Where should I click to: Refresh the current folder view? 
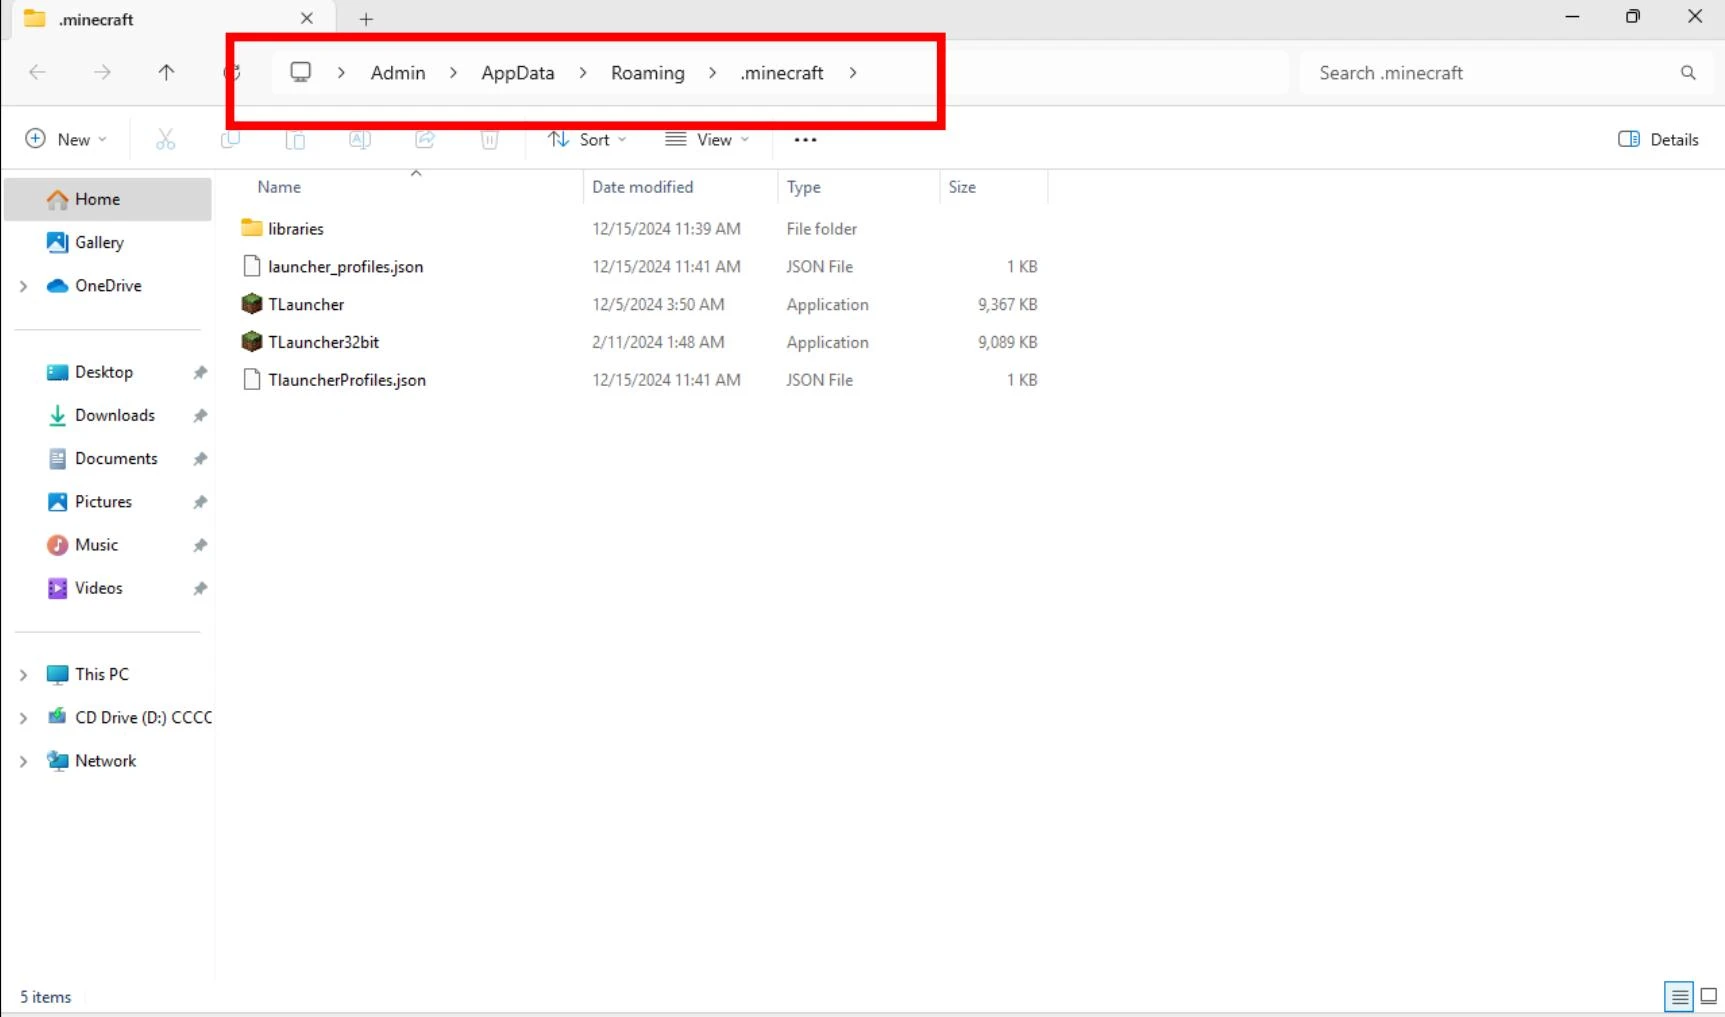click(232, 72)
